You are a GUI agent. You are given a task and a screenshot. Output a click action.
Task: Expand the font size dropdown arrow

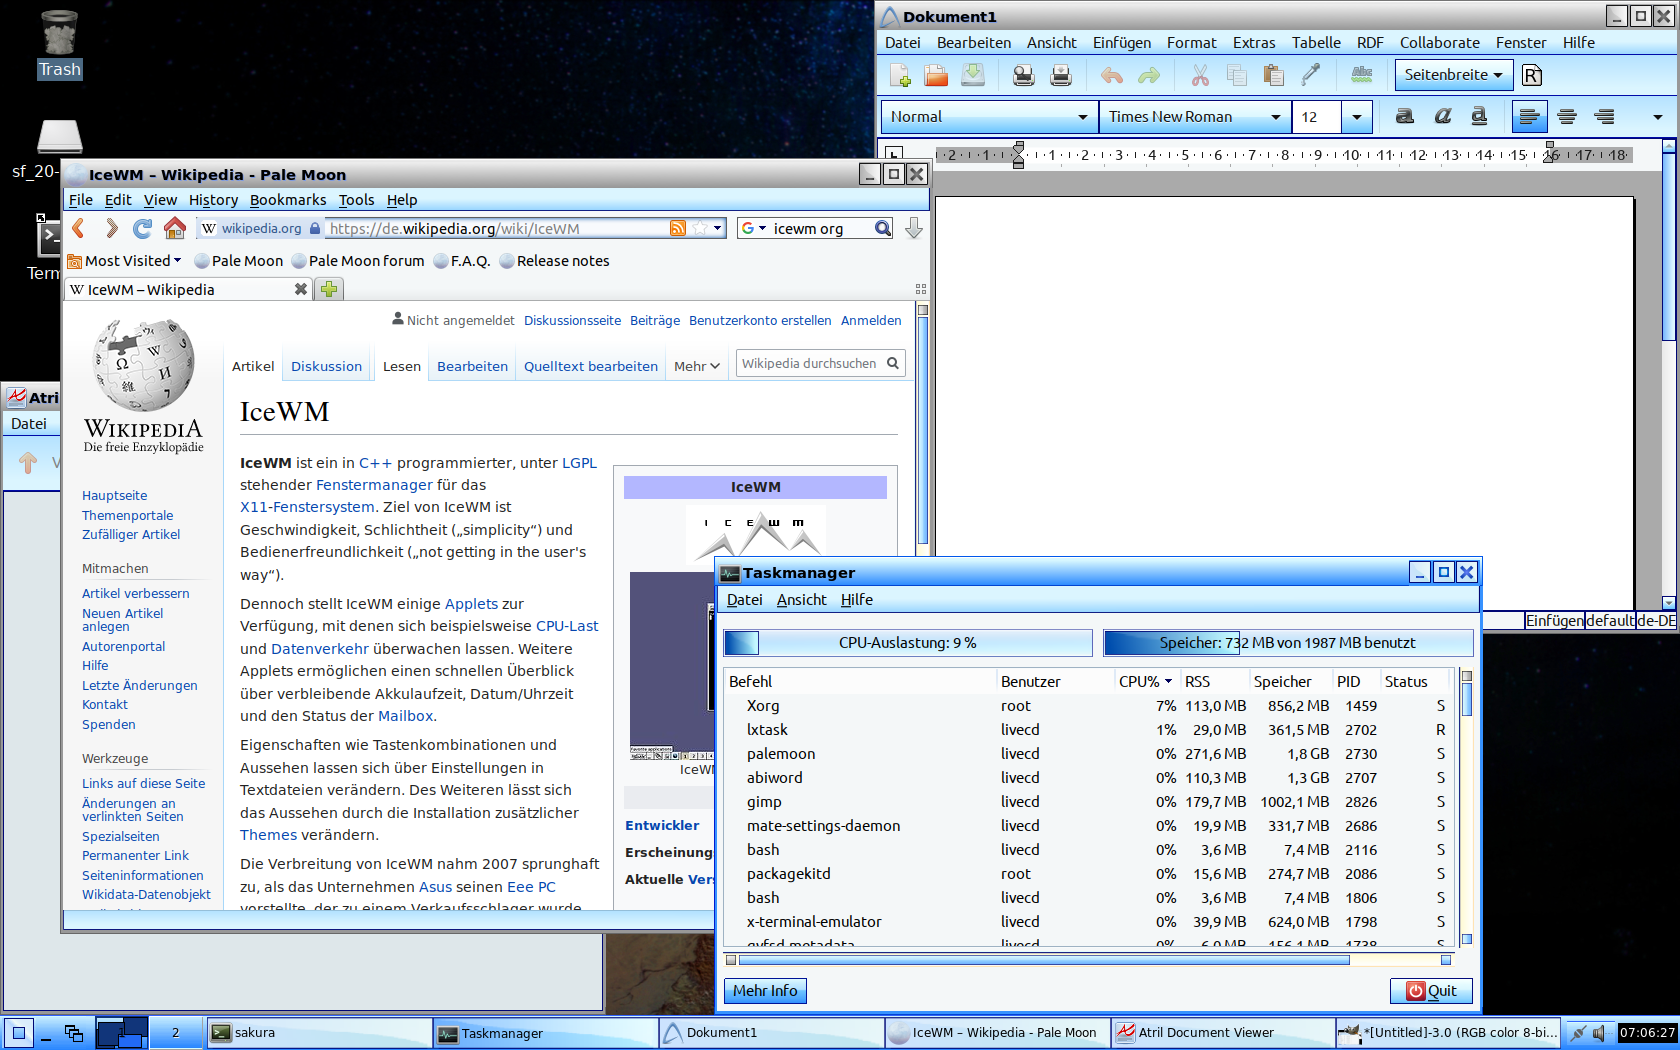pyautogui.click(x=1356, y=117)
